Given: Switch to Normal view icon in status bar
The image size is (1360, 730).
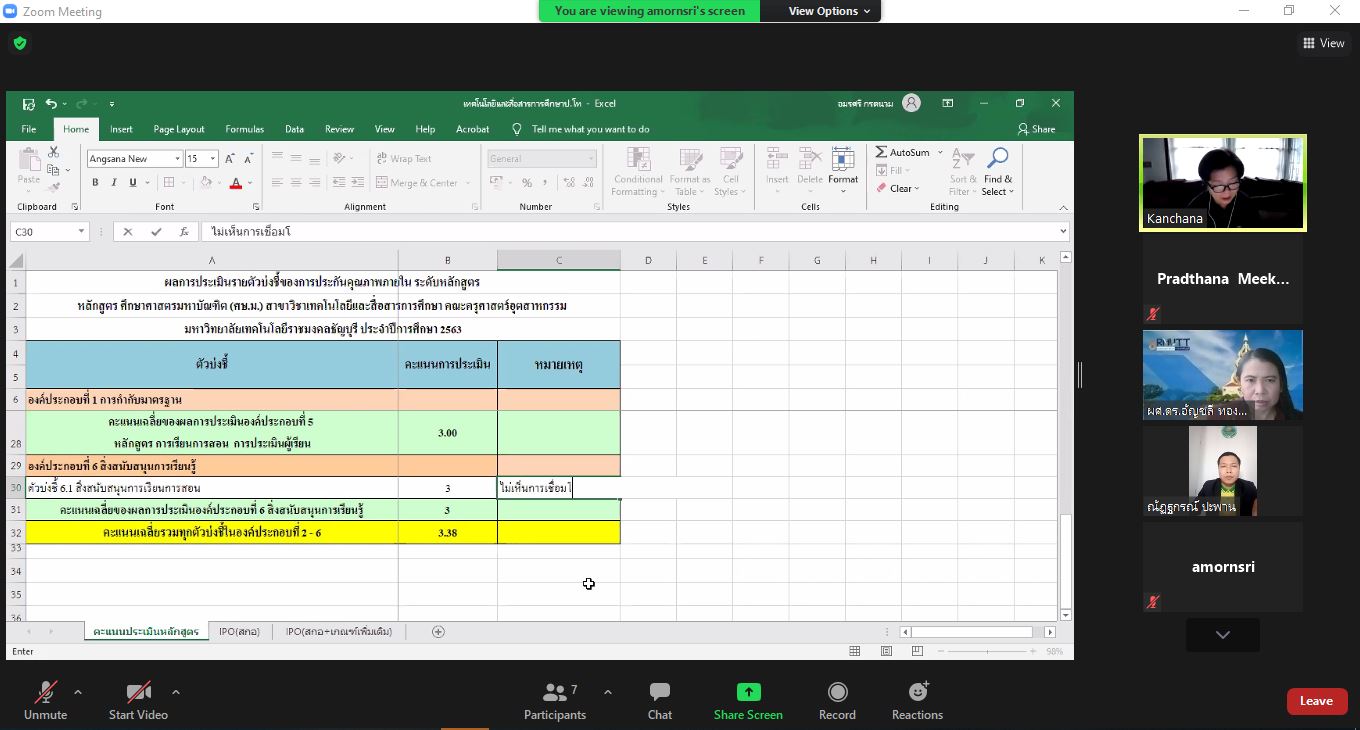Looking at the screenshot, I should coord(855,651).
